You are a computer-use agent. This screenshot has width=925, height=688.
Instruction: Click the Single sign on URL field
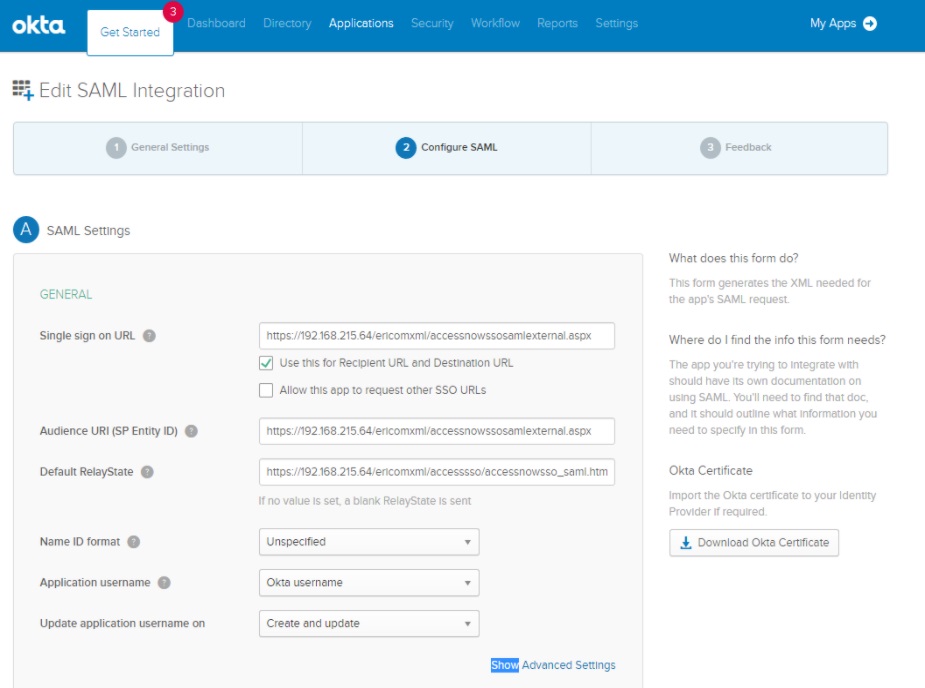point(436,336)
